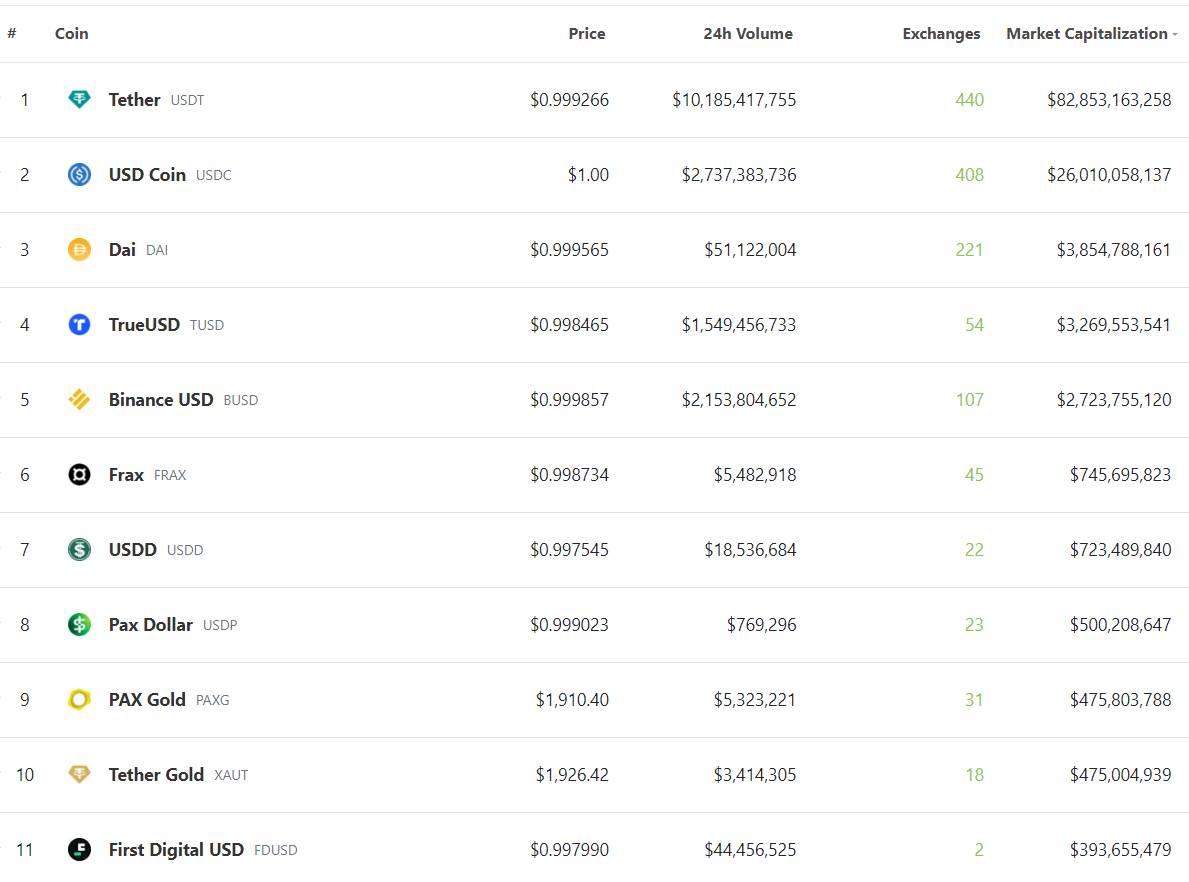
Task: Select the TUSD ticker symbol
Action: click(x=207, y=325)
